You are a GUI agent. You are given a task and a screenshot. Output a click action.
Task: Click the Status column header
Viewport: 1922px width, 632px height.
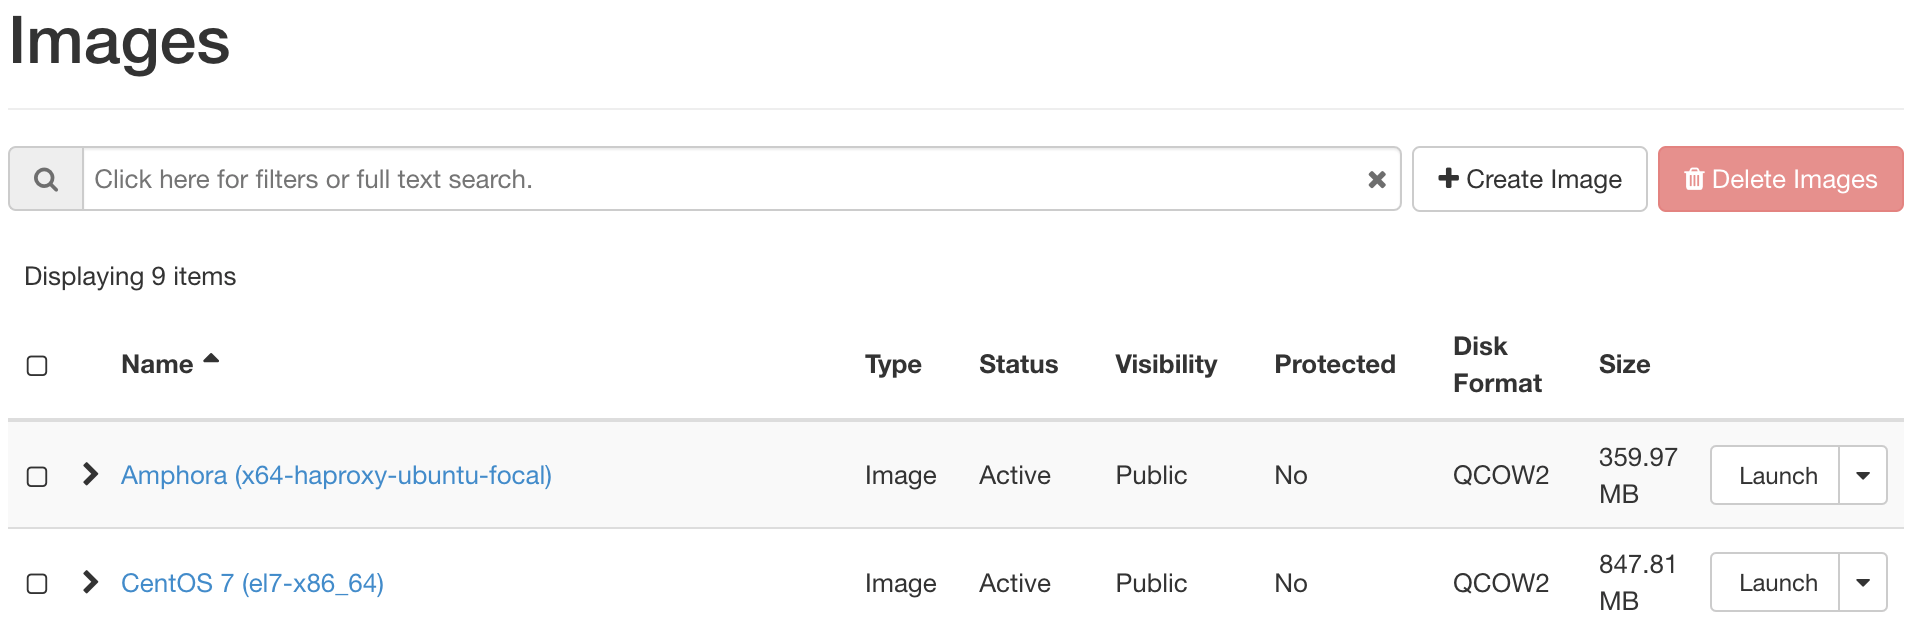[1018, 363]
